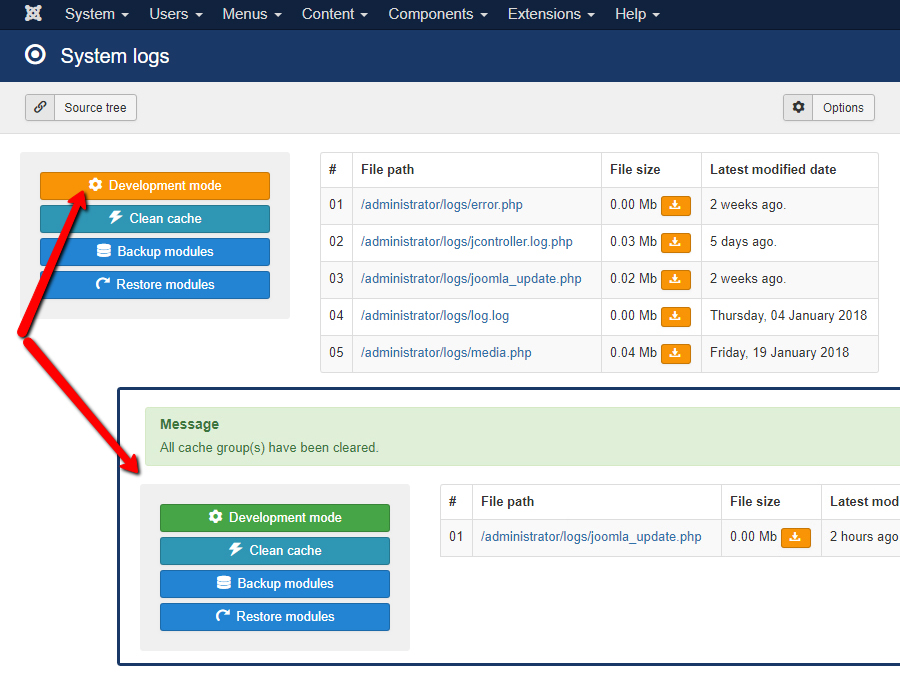This screenshot has width=900, height=680.
Task: Click the Options gear button
Action: 829,108
